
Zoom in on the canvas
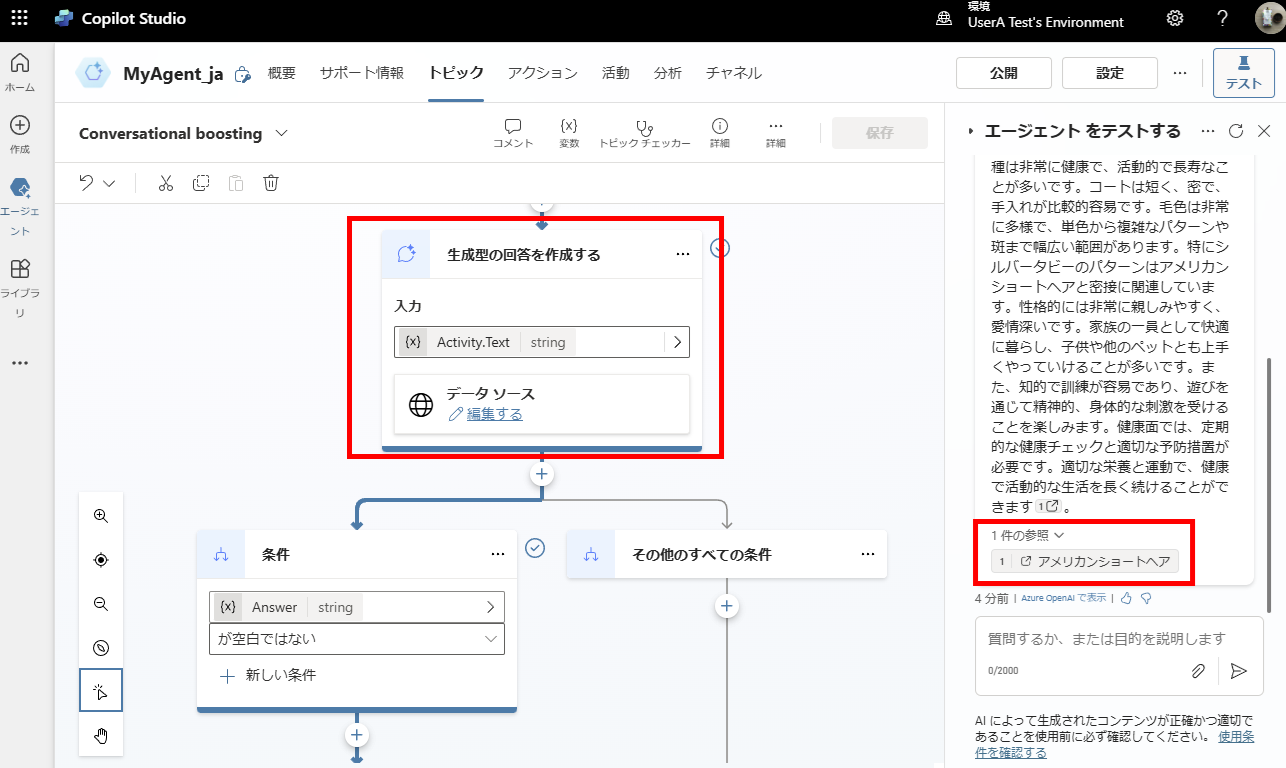pyautogui.click(x=100, y=515)
